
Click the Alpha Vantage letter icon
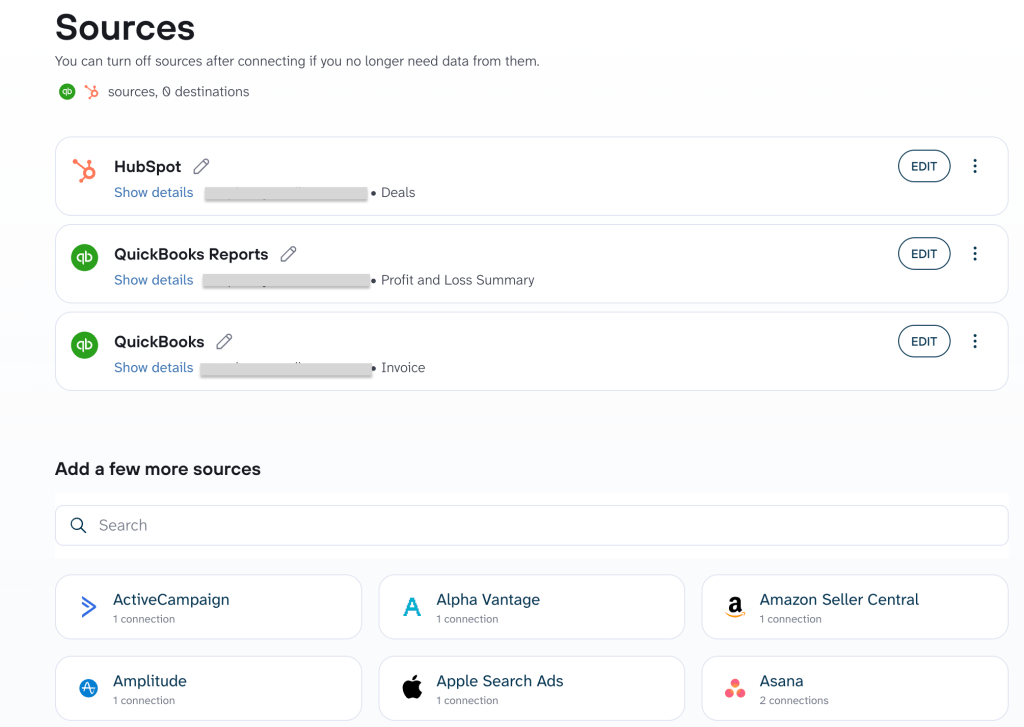pos(412,607)
